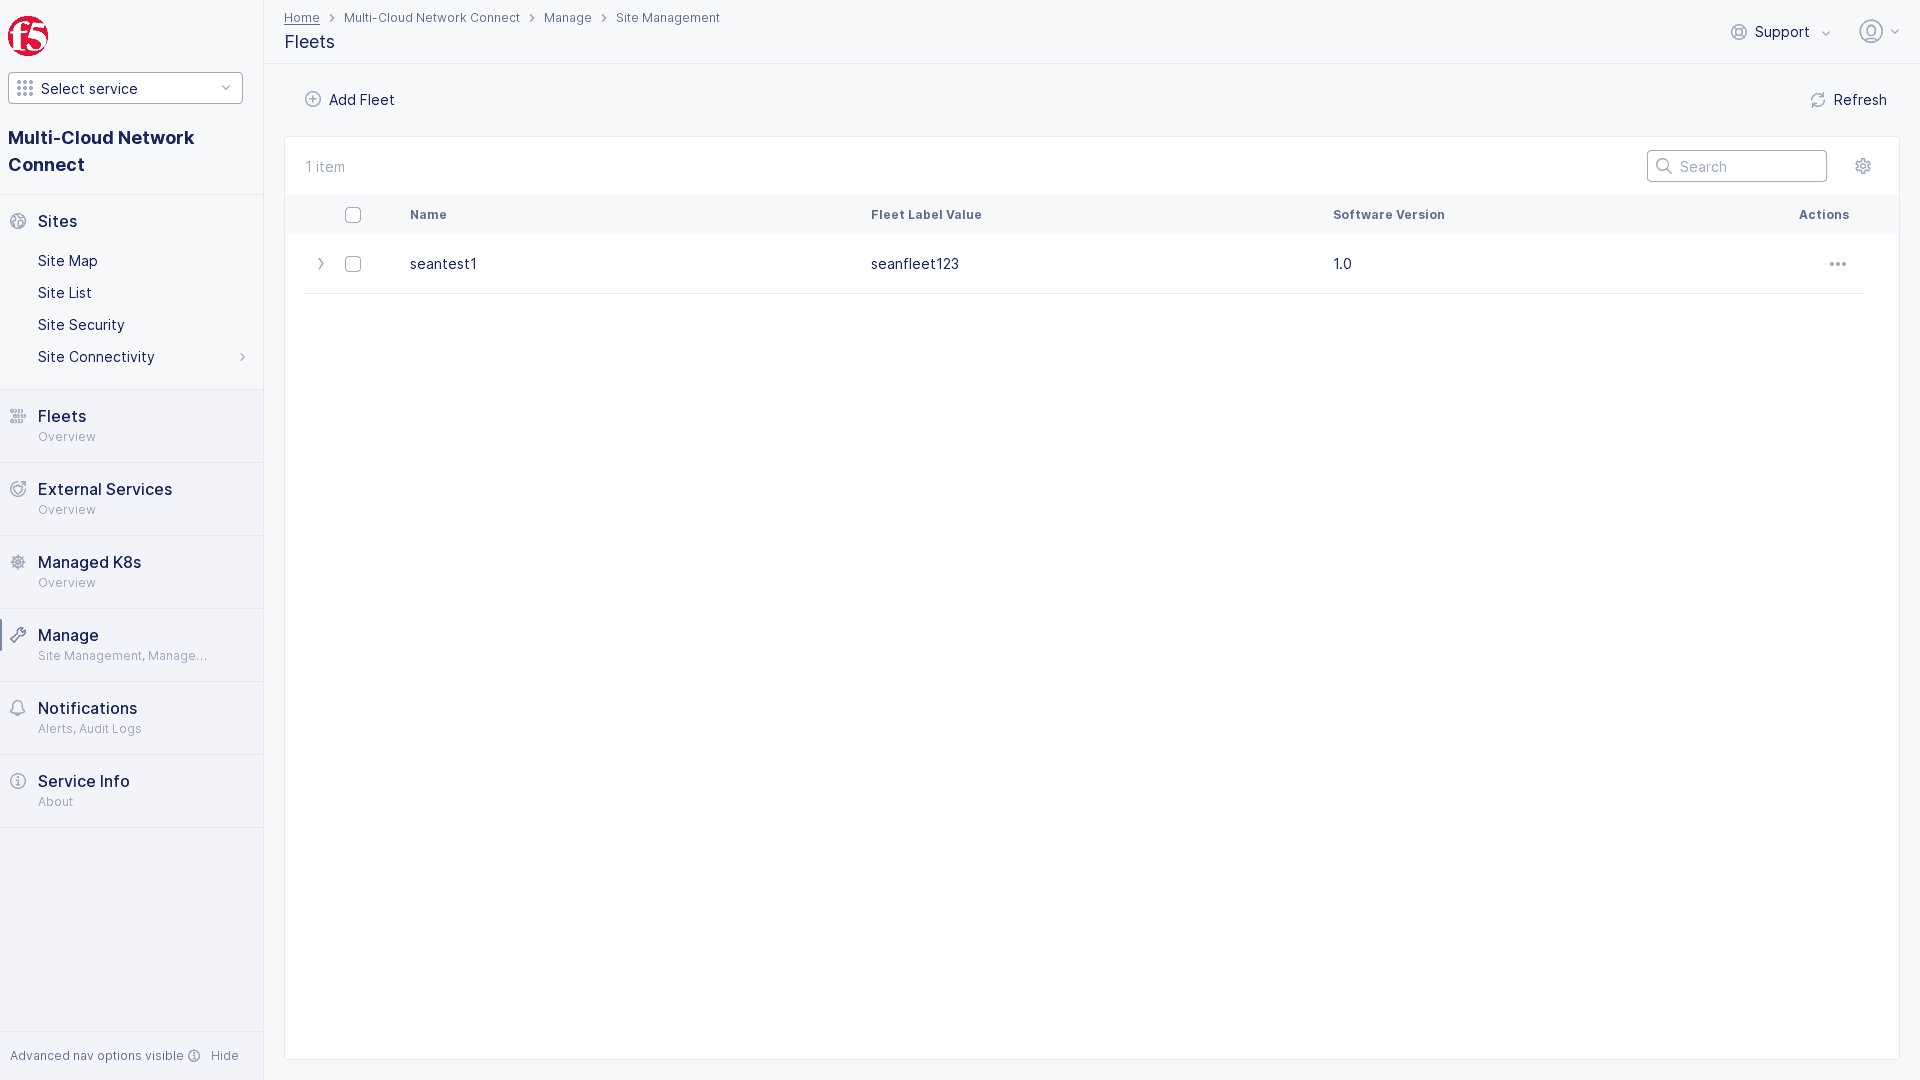
Task: Click the Notifications bell icon
Action: [x=18, y=708]
